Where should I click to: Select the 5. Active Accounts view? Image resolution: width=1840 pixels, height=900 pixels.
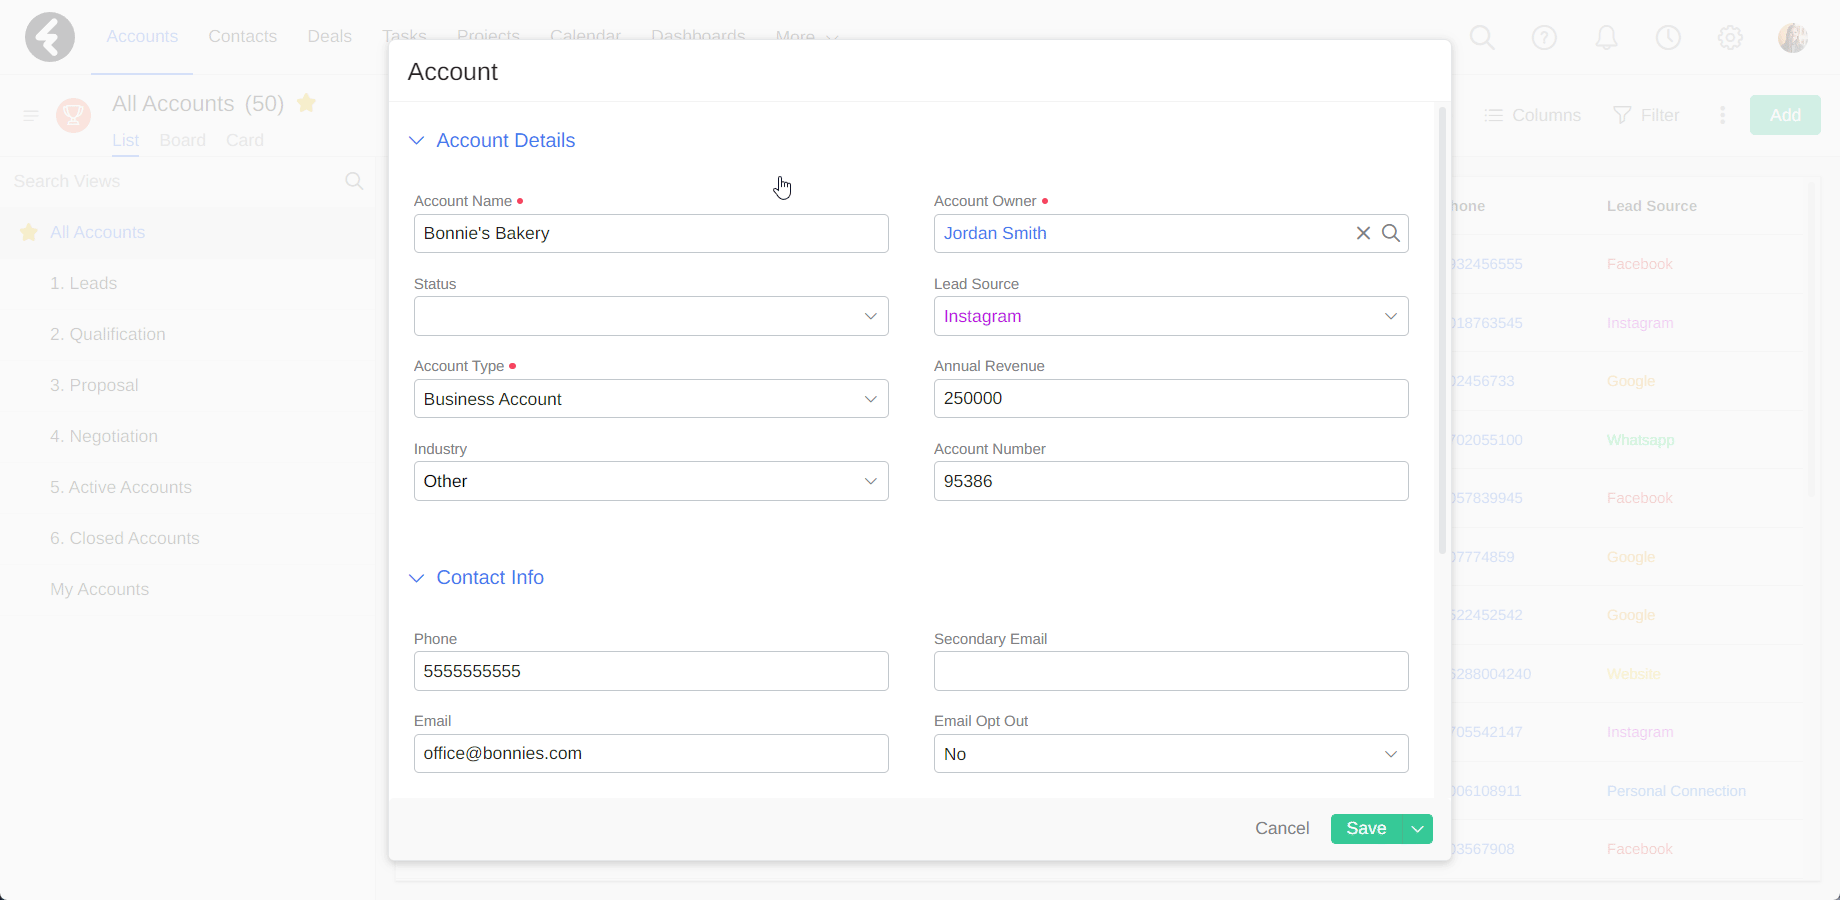pyautogui.click(x=121, y=487)
